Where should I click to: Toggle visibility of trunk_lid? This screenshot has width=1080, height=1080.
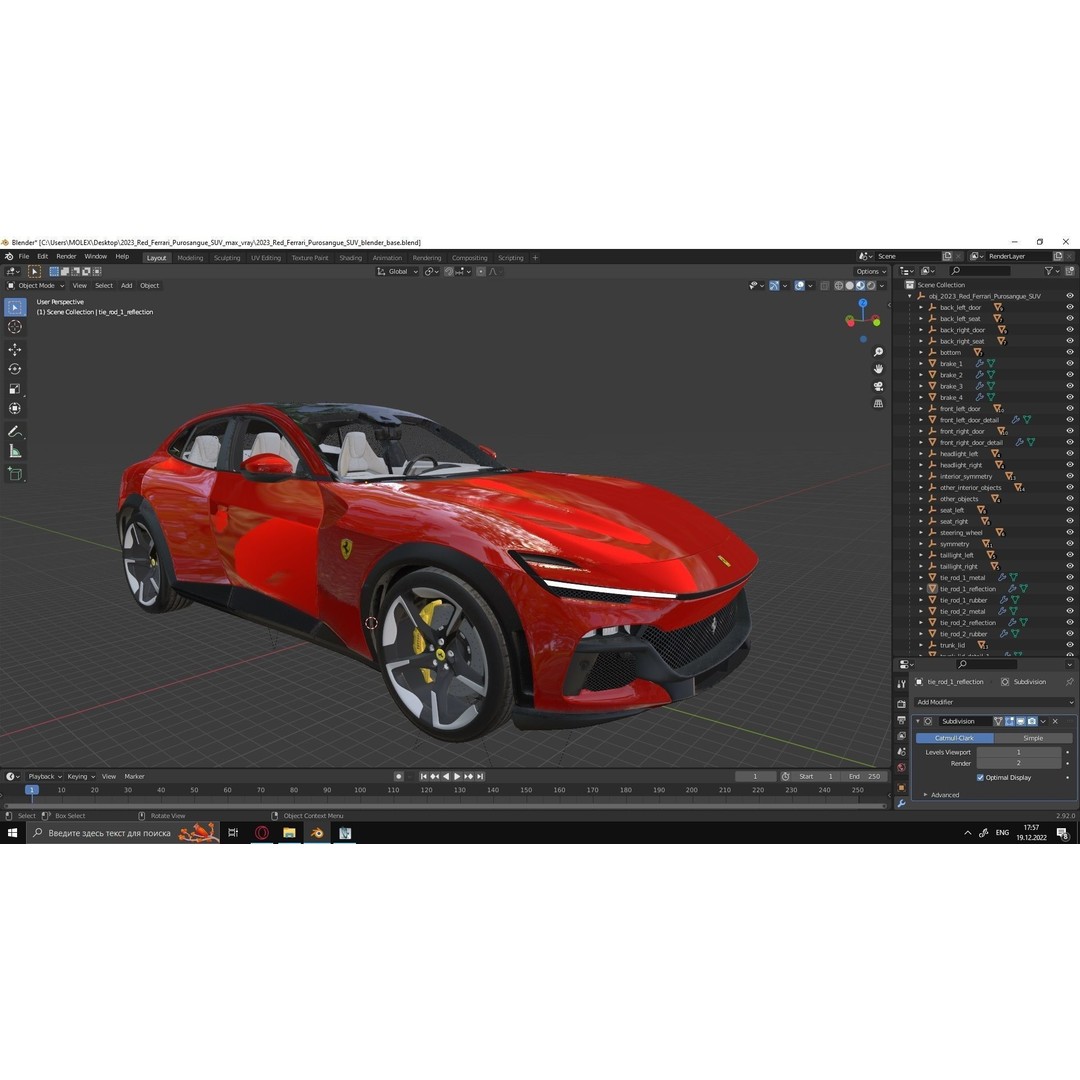1070,645
